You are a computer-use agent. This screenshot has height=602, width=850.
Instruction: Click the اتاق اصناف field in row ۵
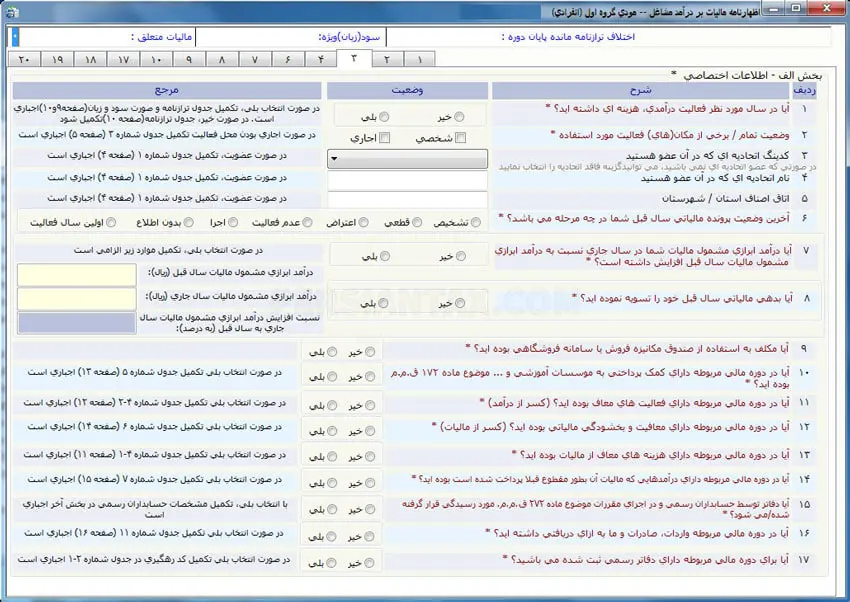point(408,199)
